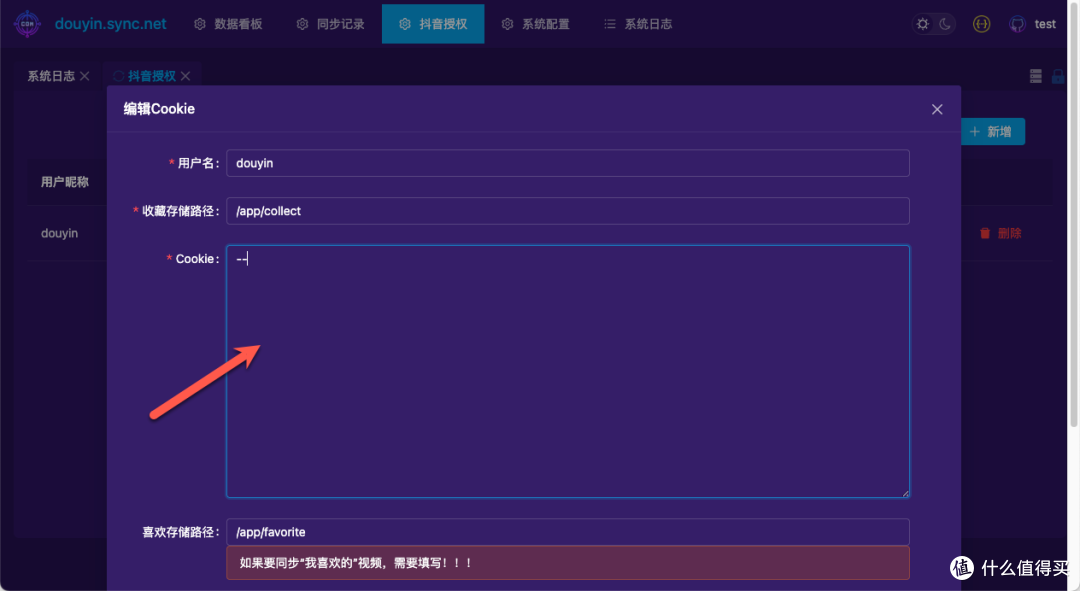Close the 编辑Cookie dialog
The height and width of the screenshot is (591, 1080).
tap(937, 109)
